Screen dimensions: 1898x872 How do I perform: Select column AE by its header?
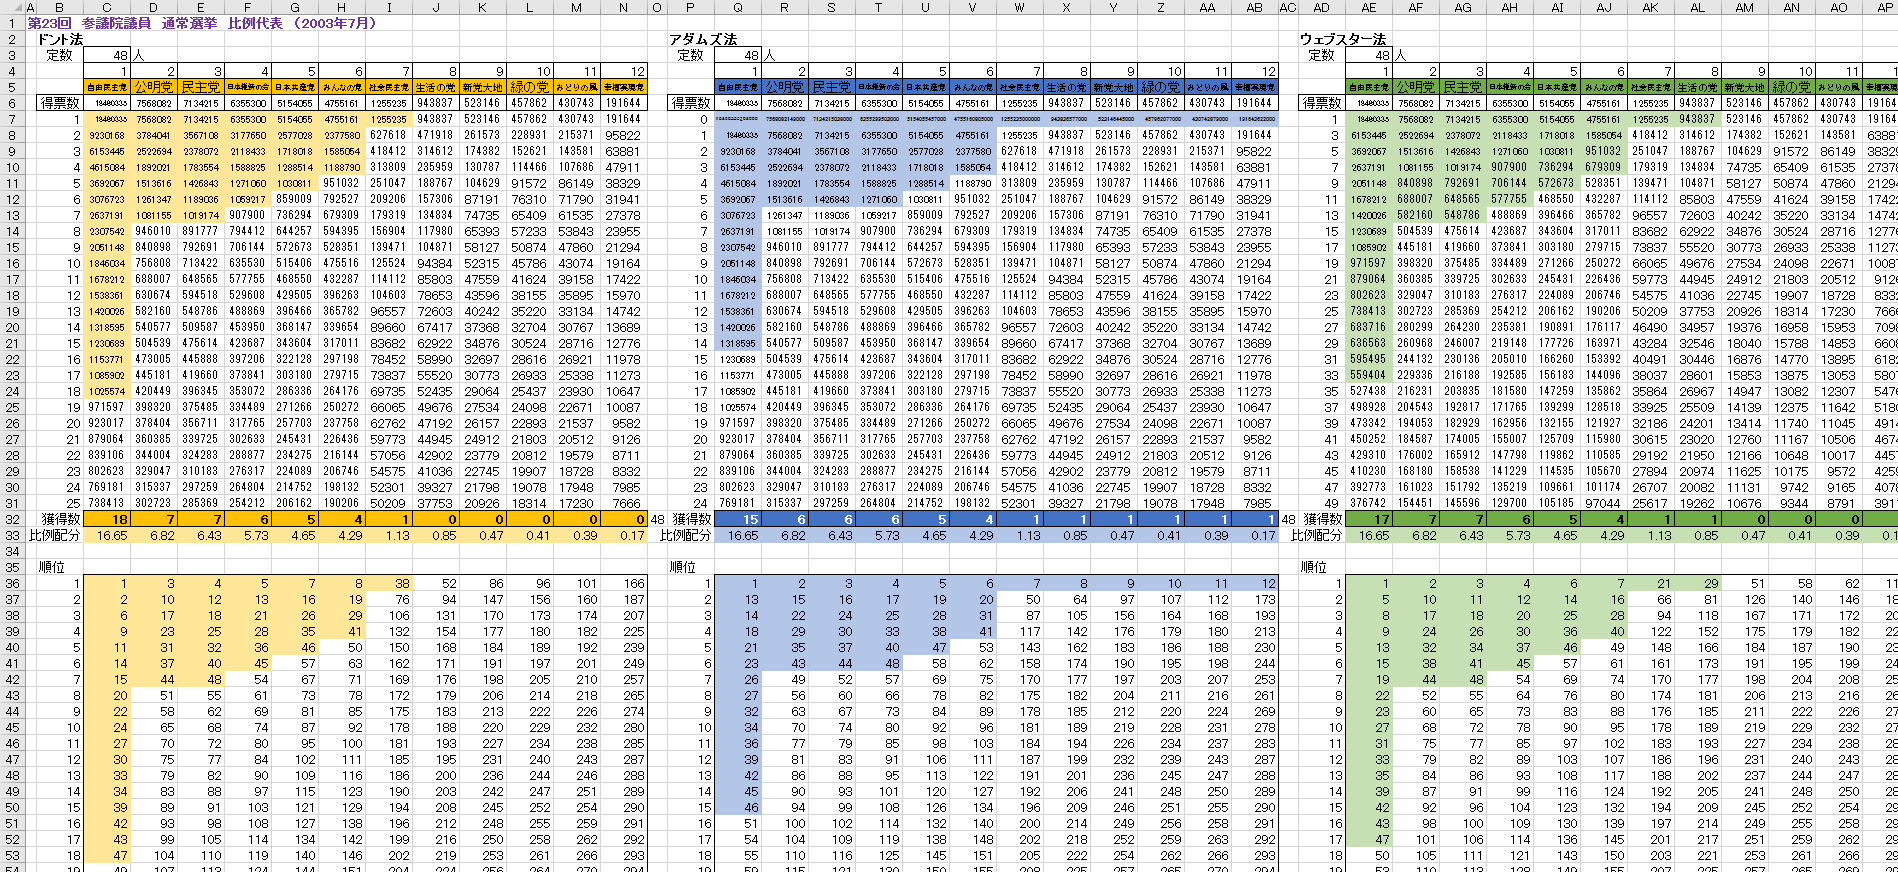coord(1369,7)
